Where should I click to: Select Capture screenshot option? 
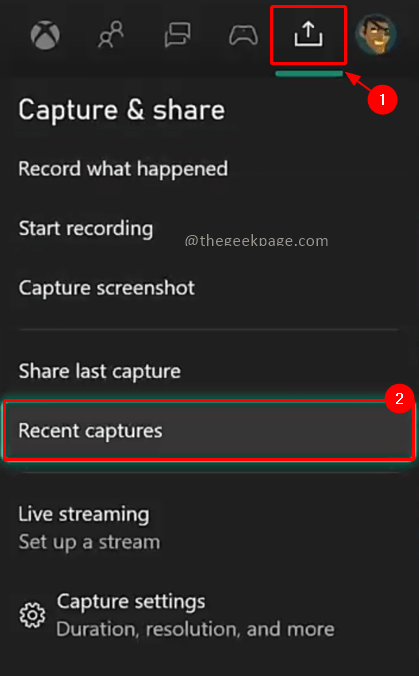(x=106, y=288)
